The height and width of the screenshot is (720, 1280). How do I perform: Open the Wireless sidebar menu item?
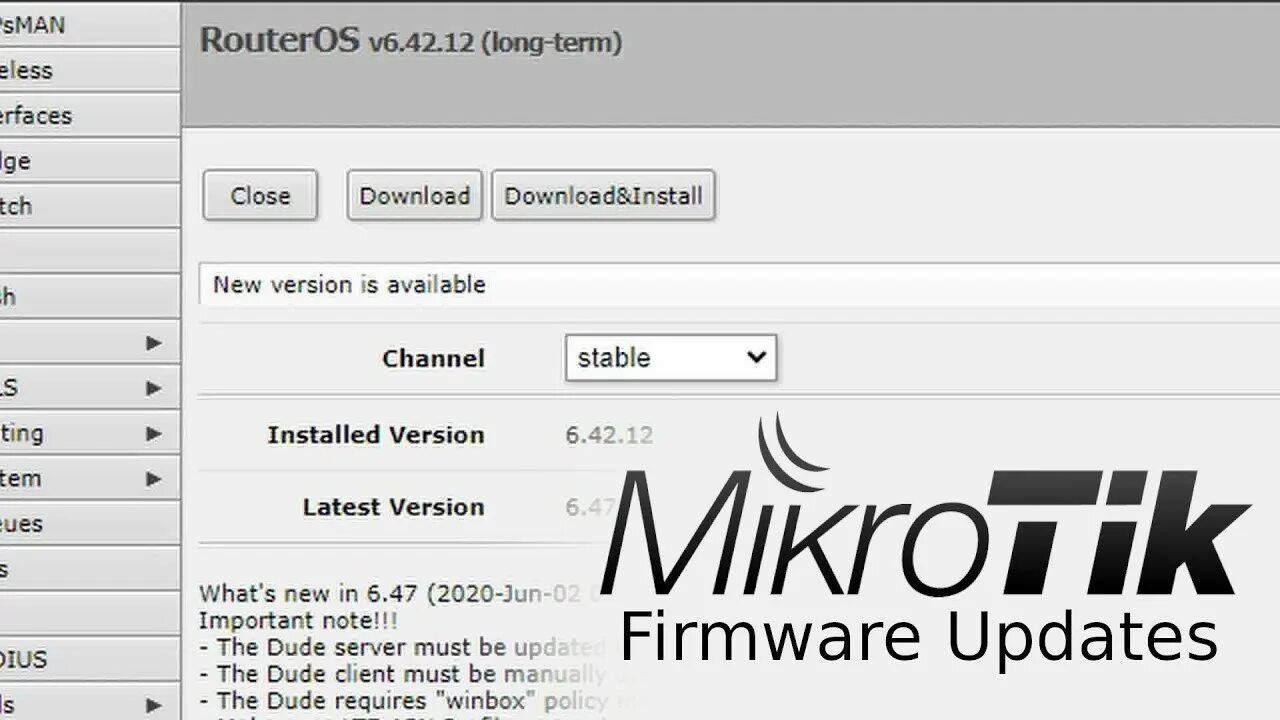(x=88, y=70)
